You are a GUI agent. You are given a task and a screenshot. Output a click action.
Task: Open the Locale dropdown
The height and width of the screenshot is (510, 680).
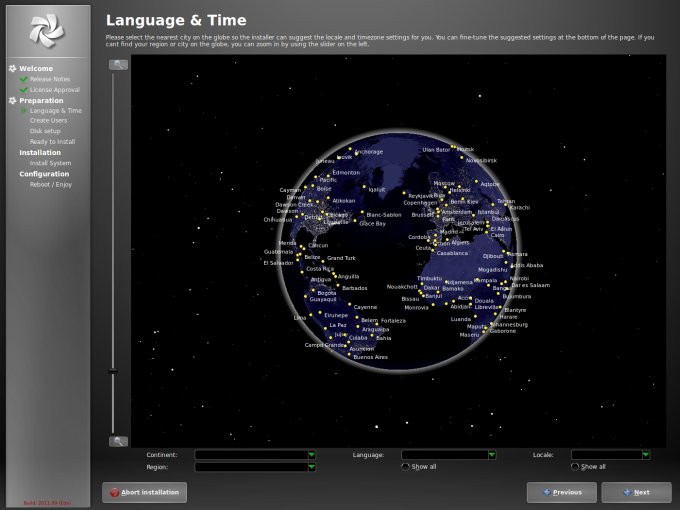(611, 454)
